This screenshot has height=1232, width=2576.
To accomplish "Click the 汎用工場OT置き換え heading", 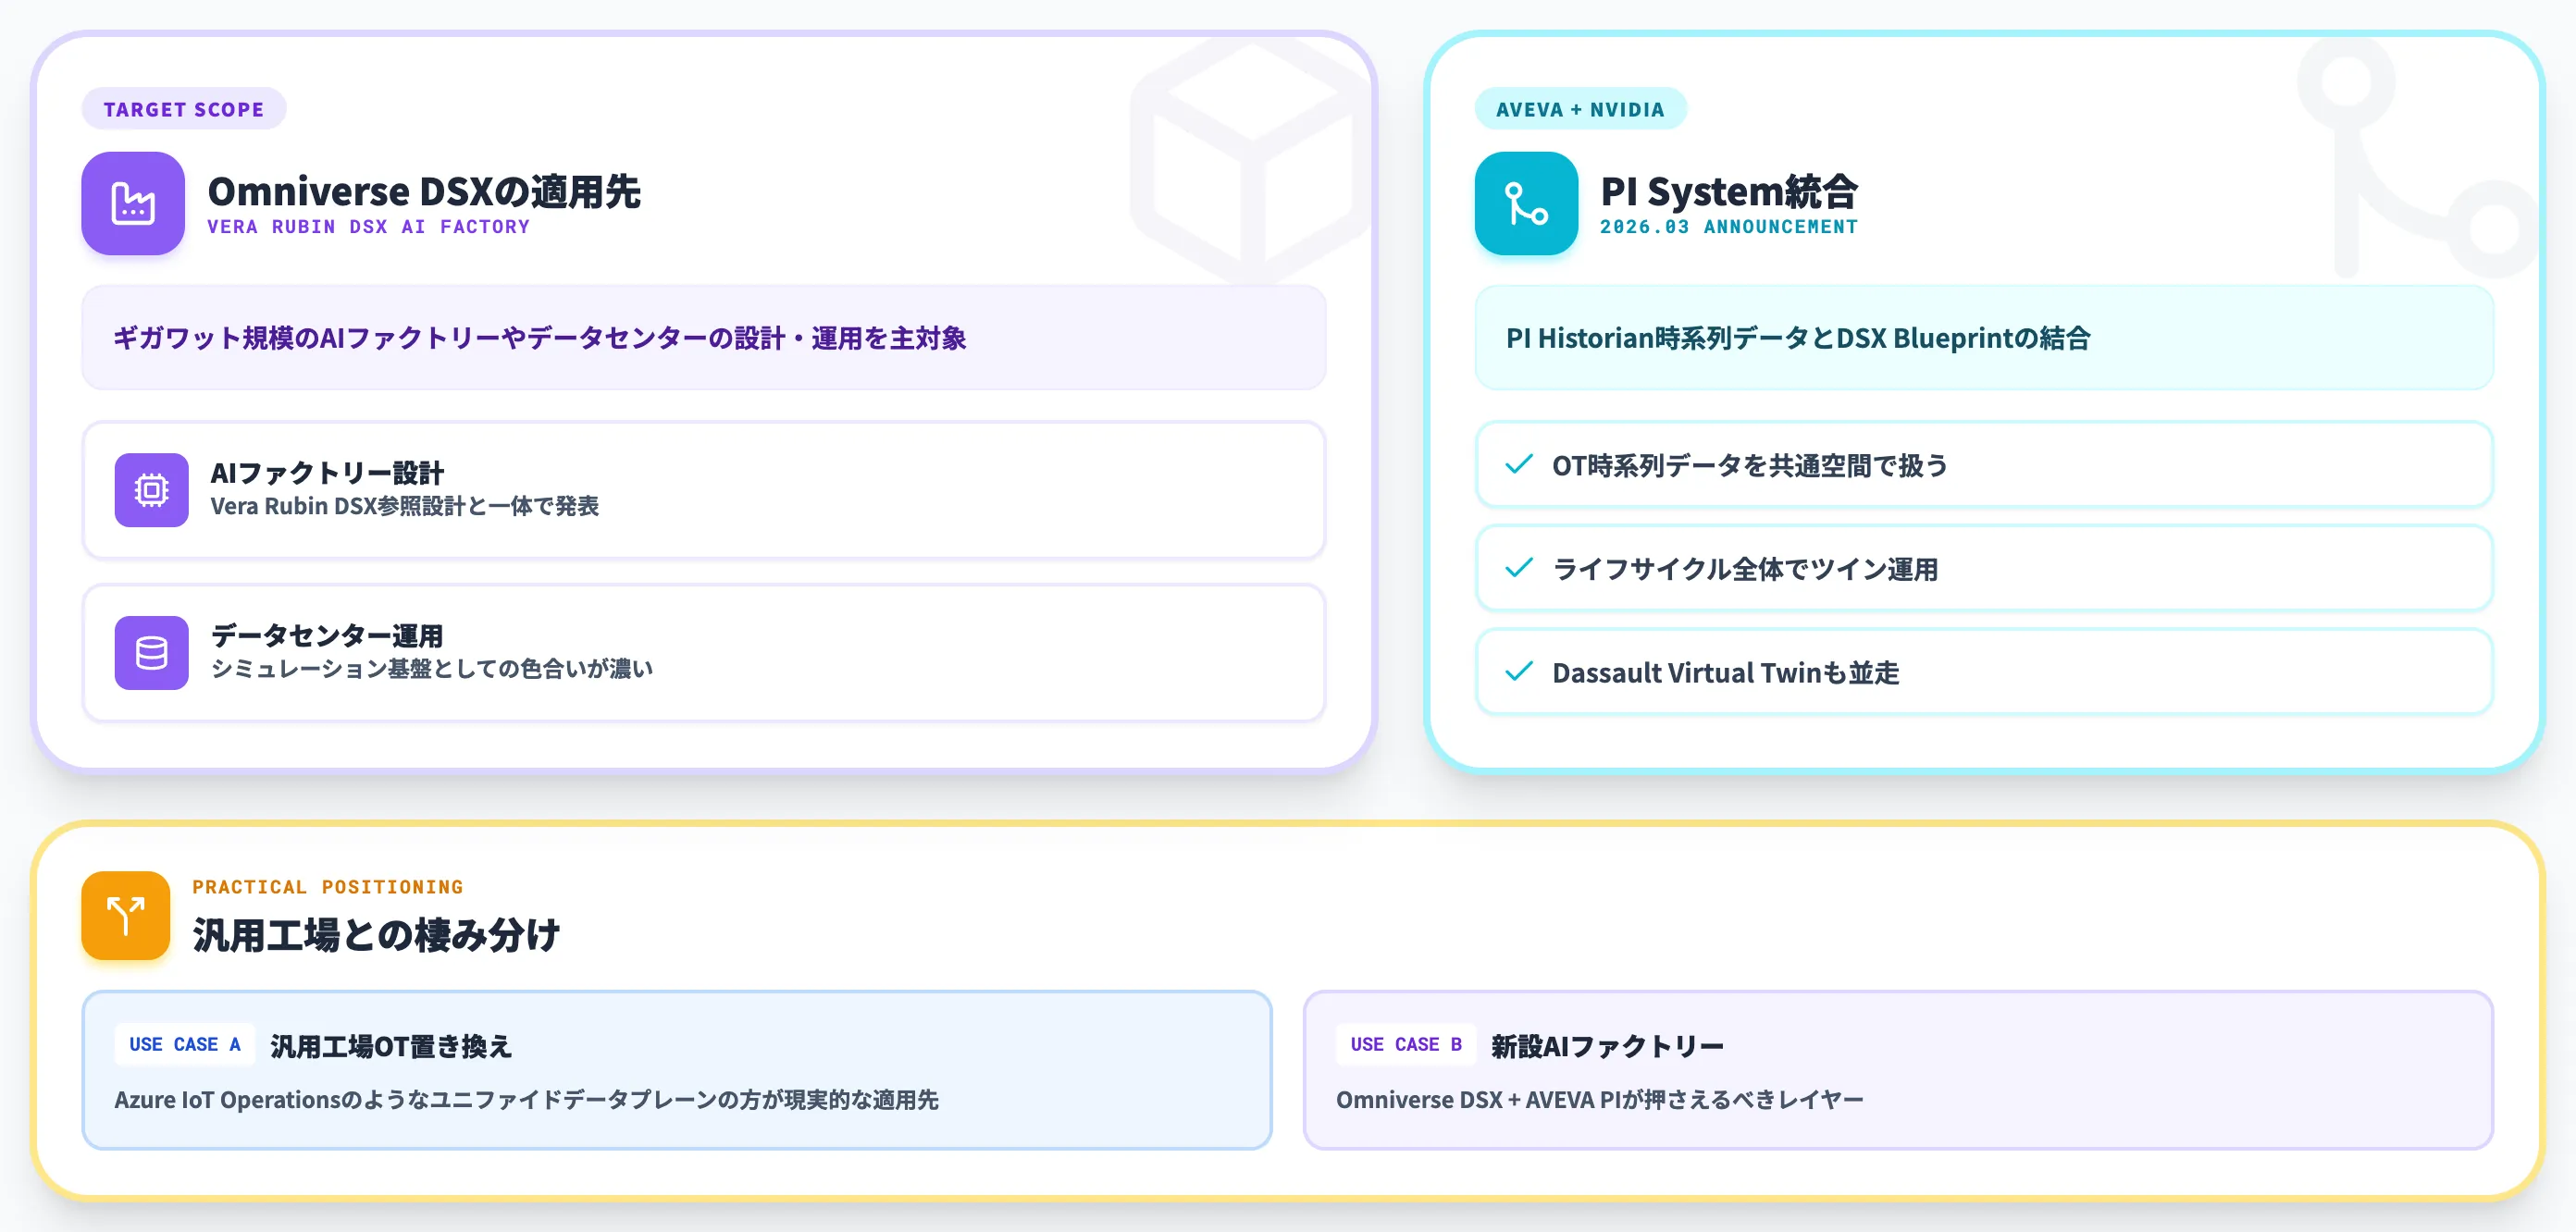I will pyautogui.click(x=391, y=1046).
